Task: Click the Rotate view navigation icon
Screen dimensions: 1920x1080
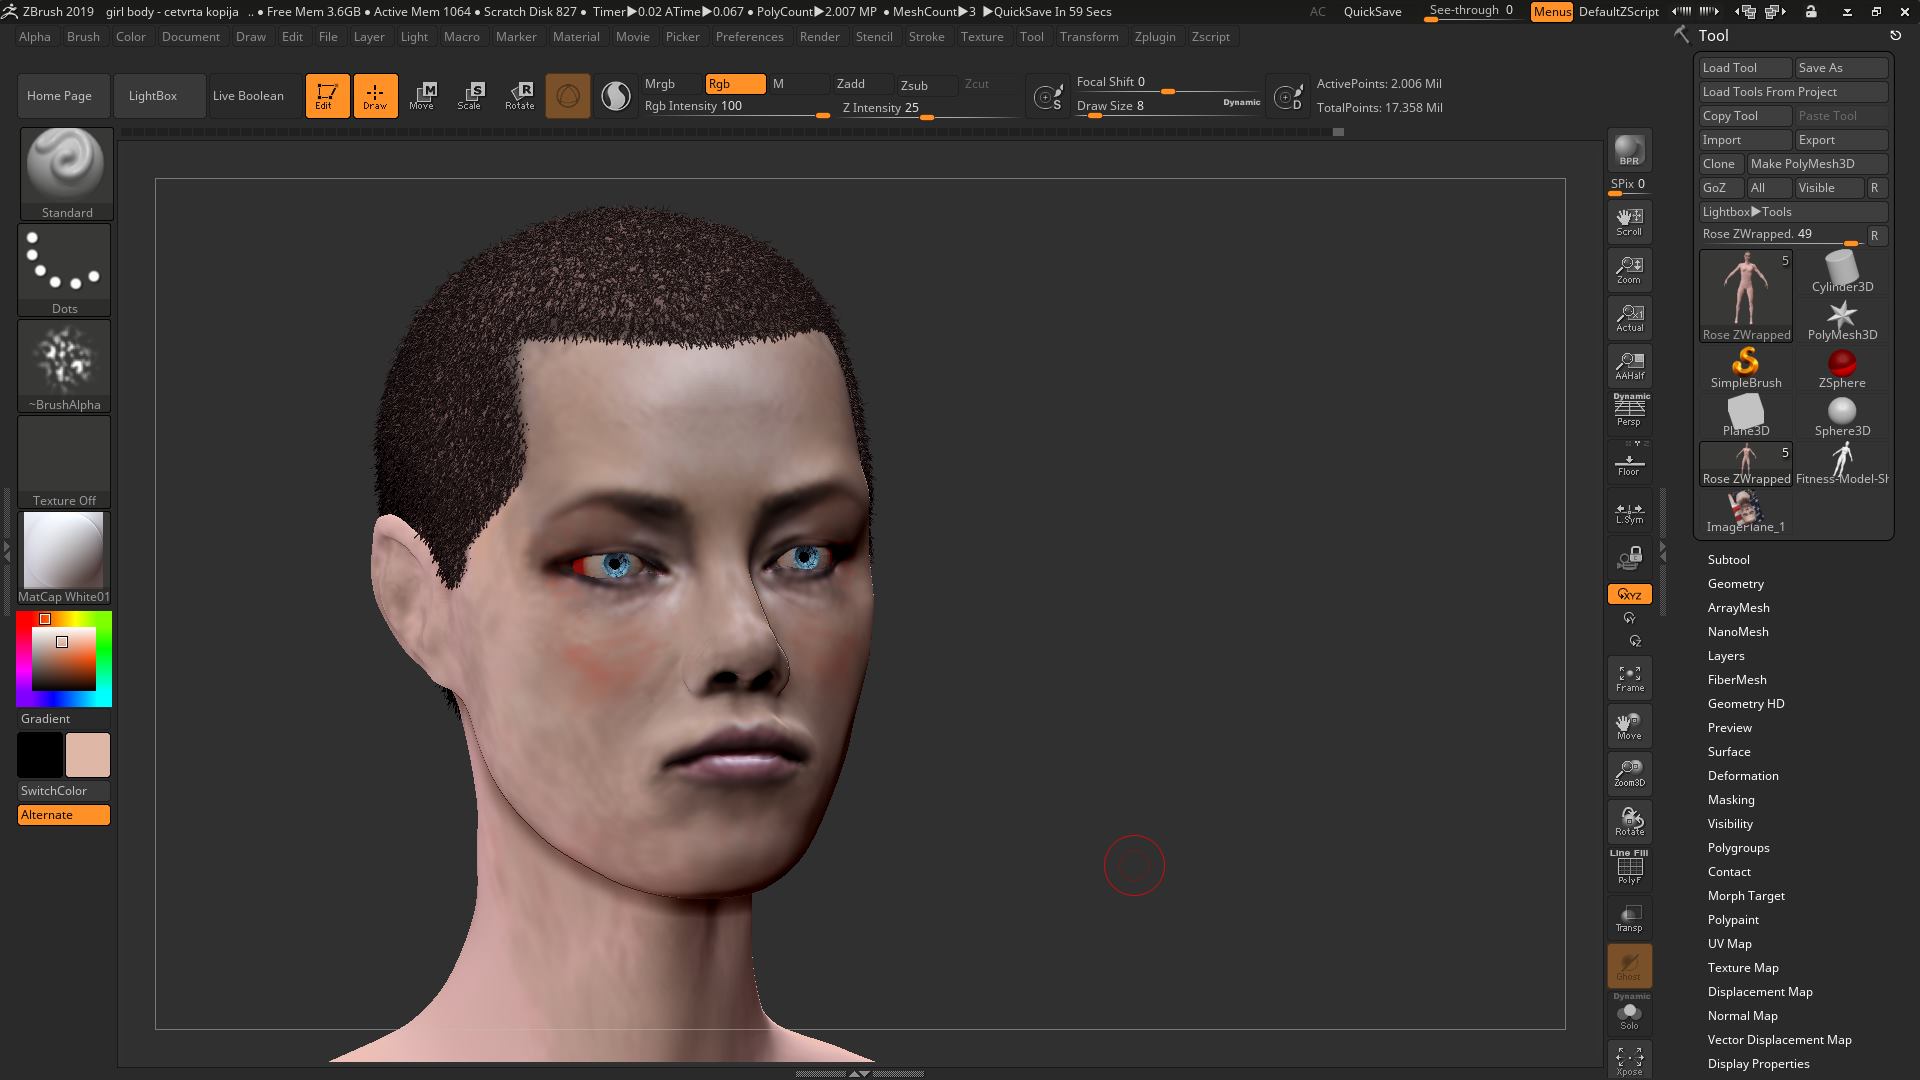Action: click(1629, 821)
